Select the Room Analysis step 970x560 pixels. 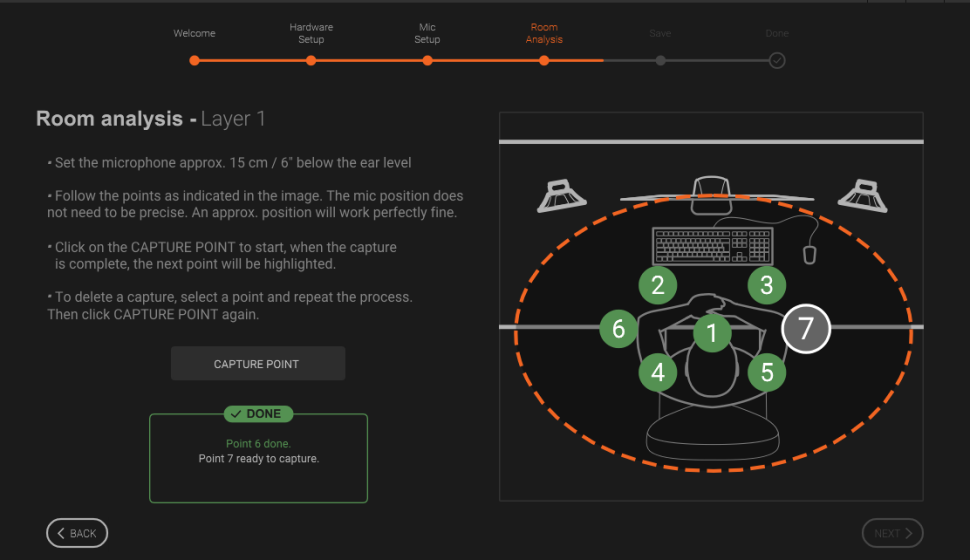(x=544, y=60)
